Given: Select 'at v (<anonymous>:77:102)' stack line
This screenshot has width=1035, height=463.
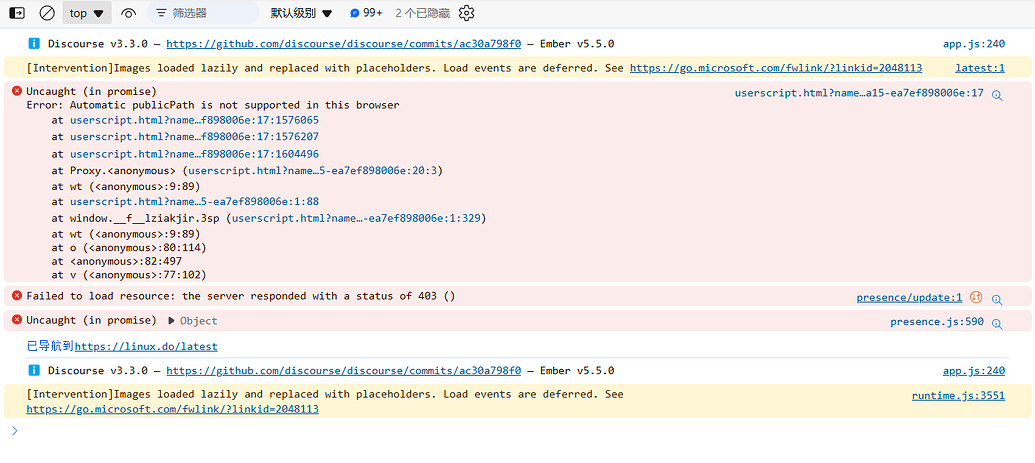Looking at the screenshot, I should click(x=129, y=275).
